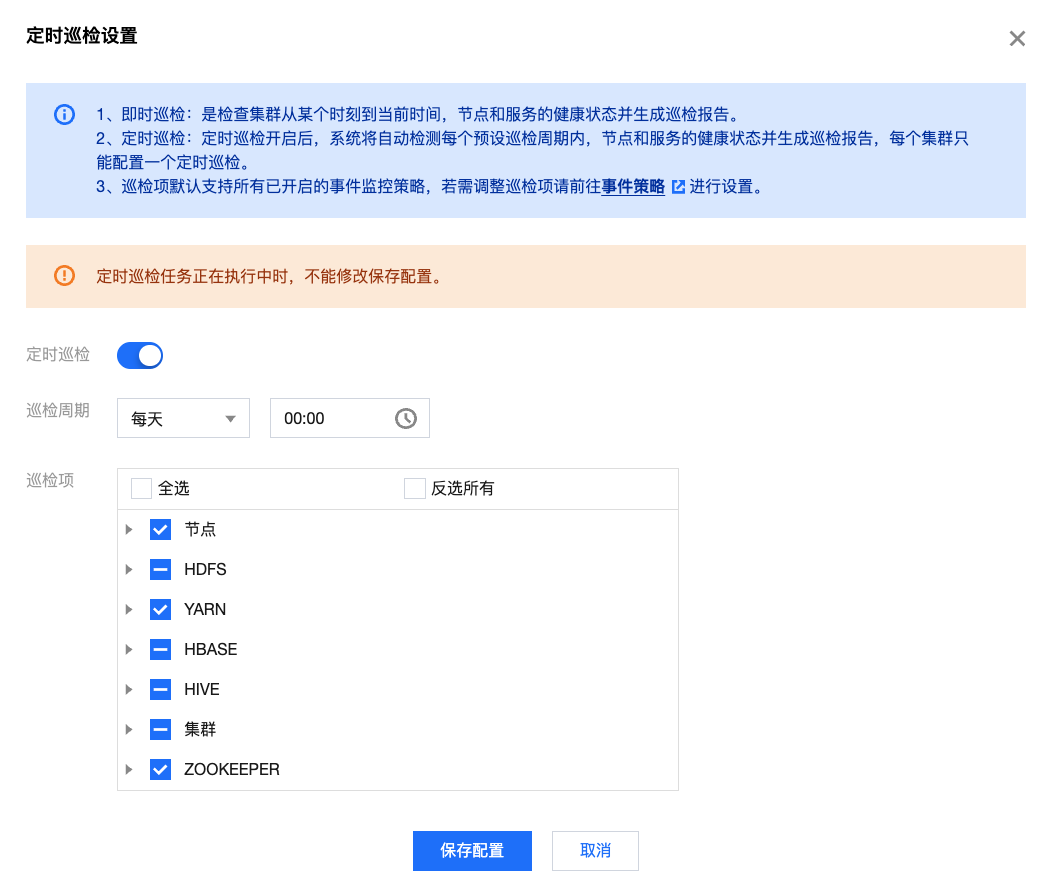The image size is (1058, 896).
Task: Click the external link icon beside 事件策略
Action: point(678,187)
